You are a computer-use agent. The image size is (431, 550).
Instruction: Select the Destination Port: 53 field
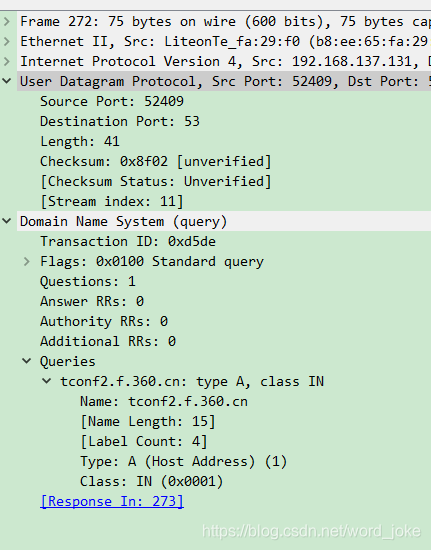pos(120,121)
